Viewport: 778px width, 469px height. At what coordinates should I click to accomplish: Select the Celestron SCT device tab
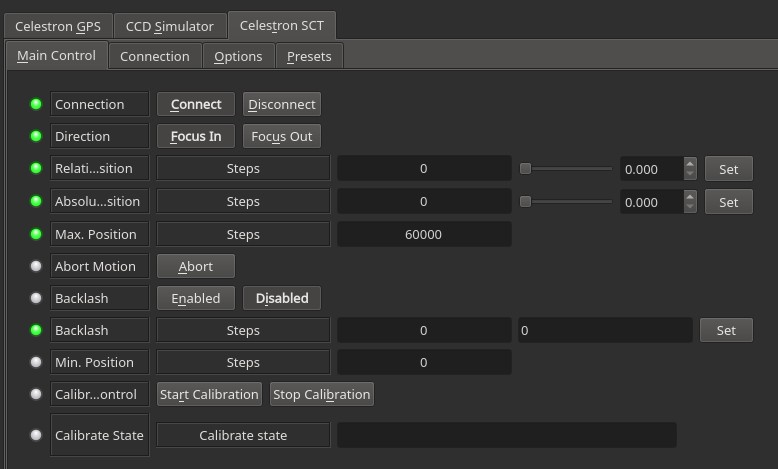(282, 25)
